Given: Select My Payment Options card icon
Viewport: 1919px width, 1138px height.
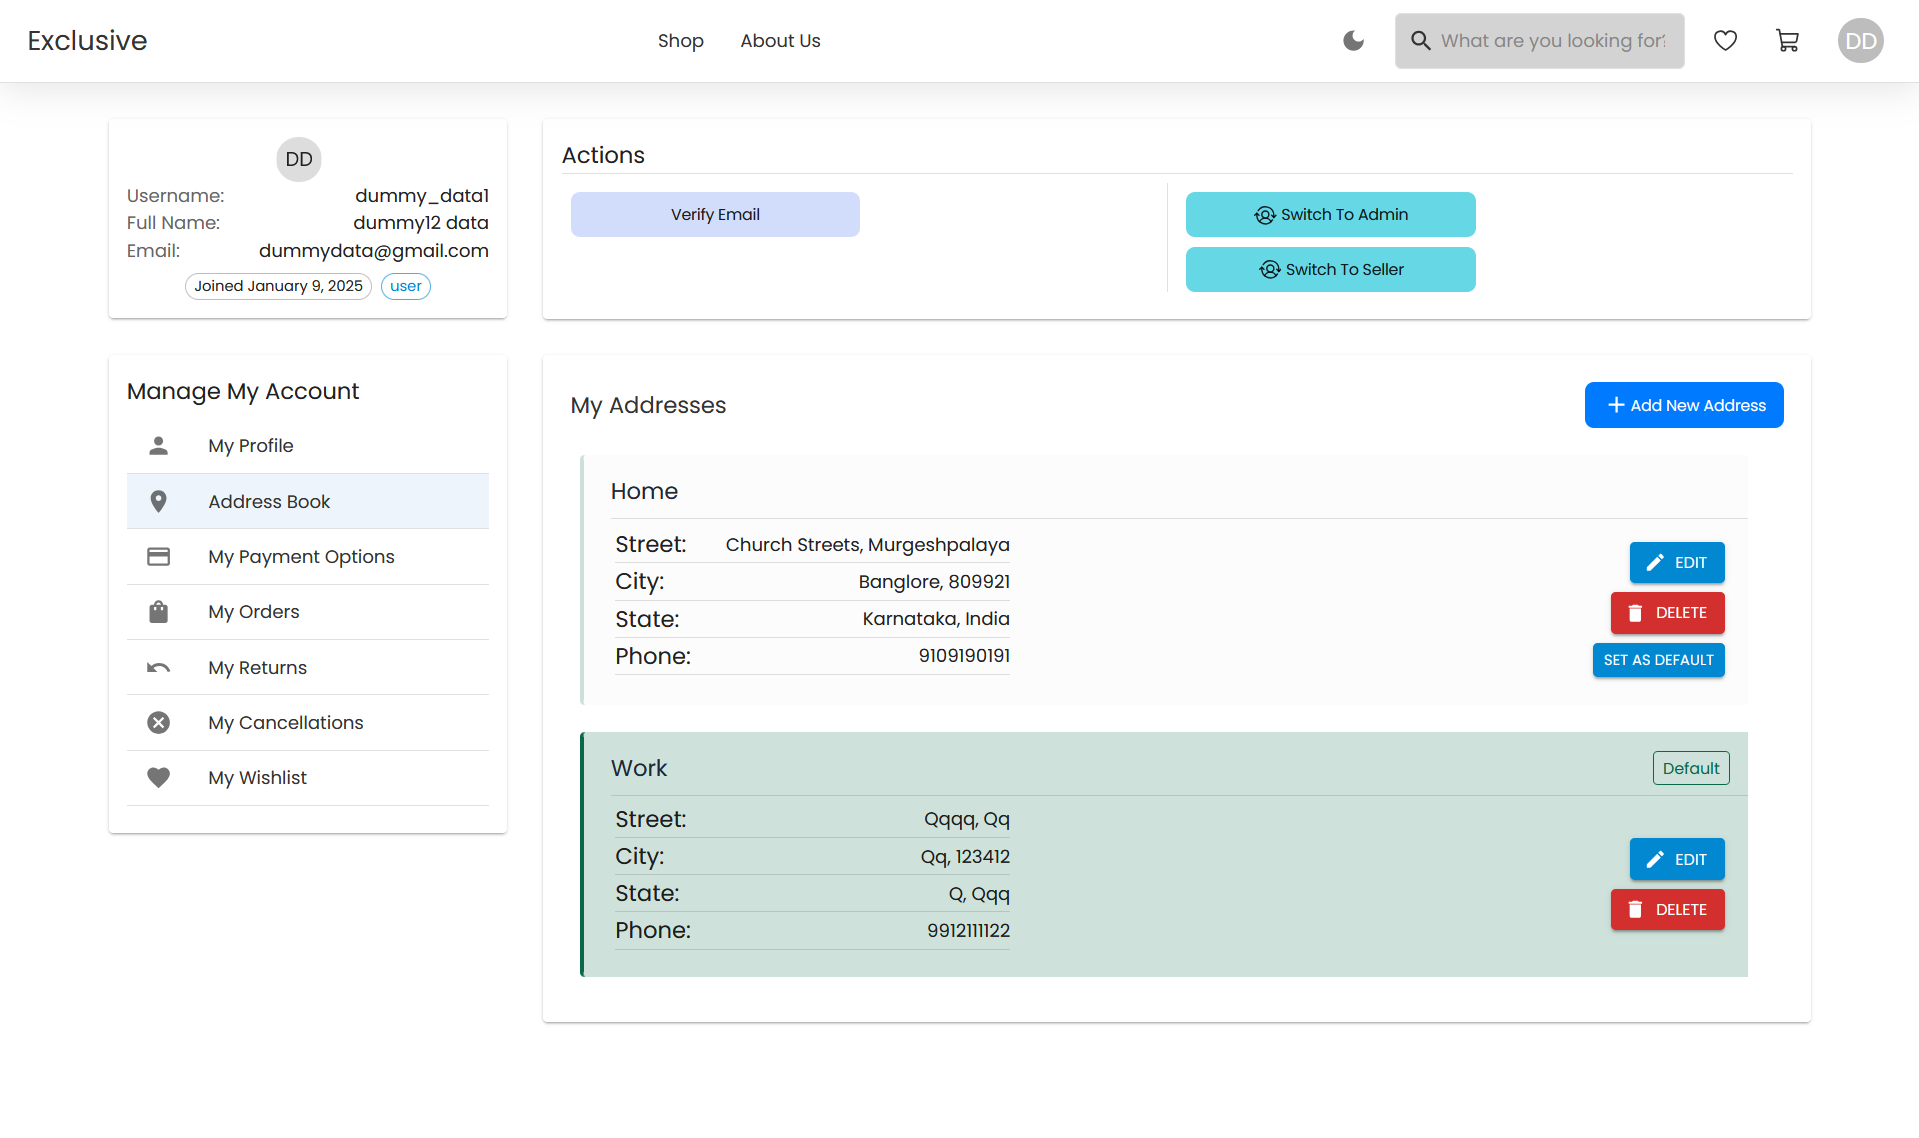Looking at the screenshot, I should 158,557.
